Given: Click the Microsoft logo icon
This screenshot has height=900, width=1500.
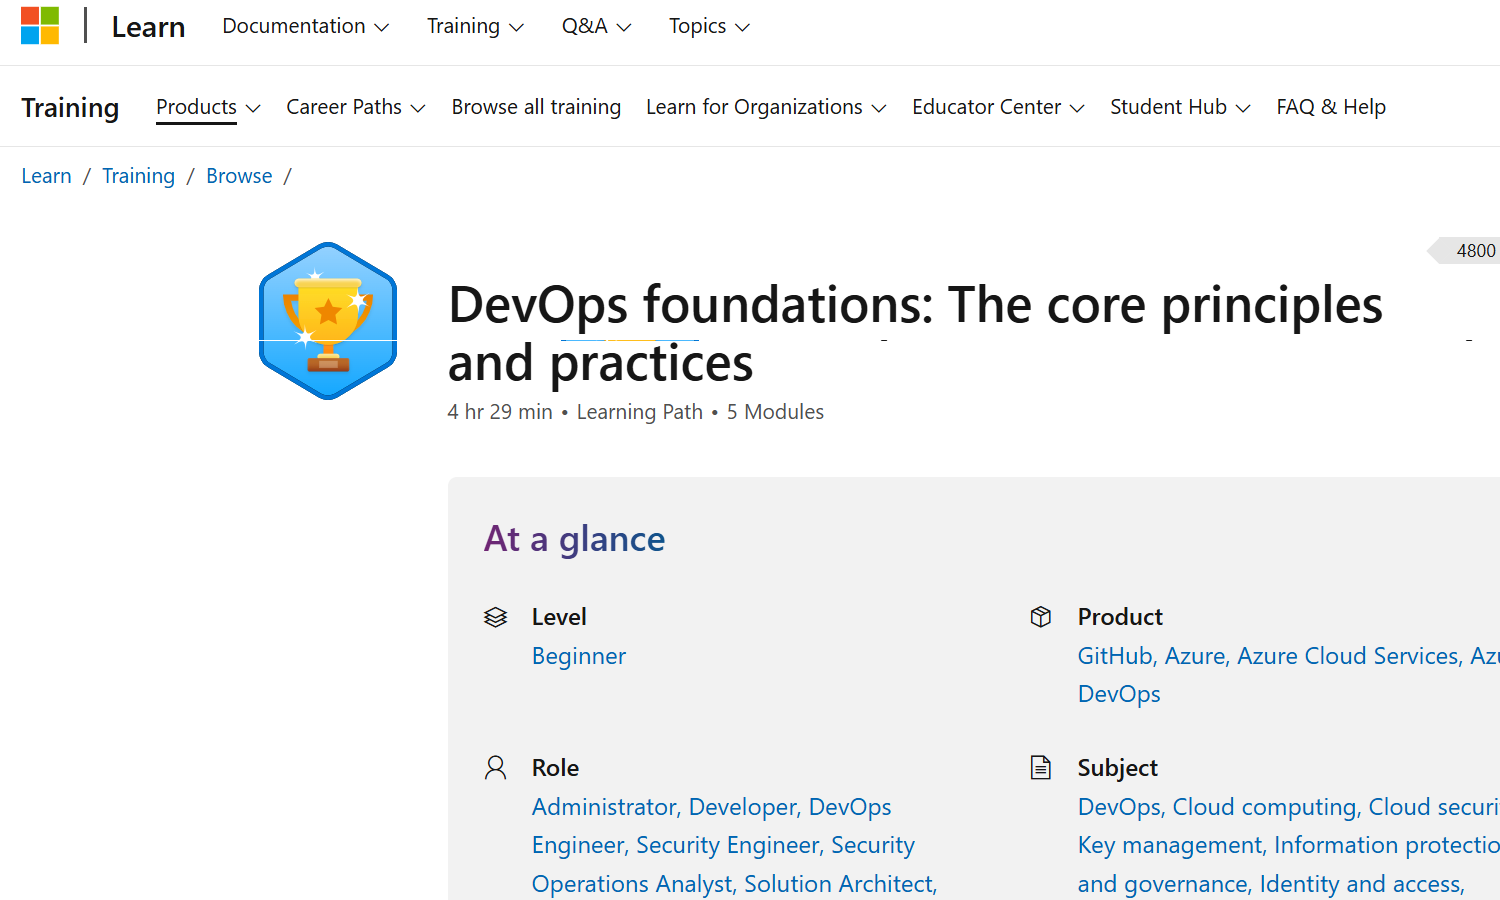Looking at the screenshot, I should (x=40, y=26).
